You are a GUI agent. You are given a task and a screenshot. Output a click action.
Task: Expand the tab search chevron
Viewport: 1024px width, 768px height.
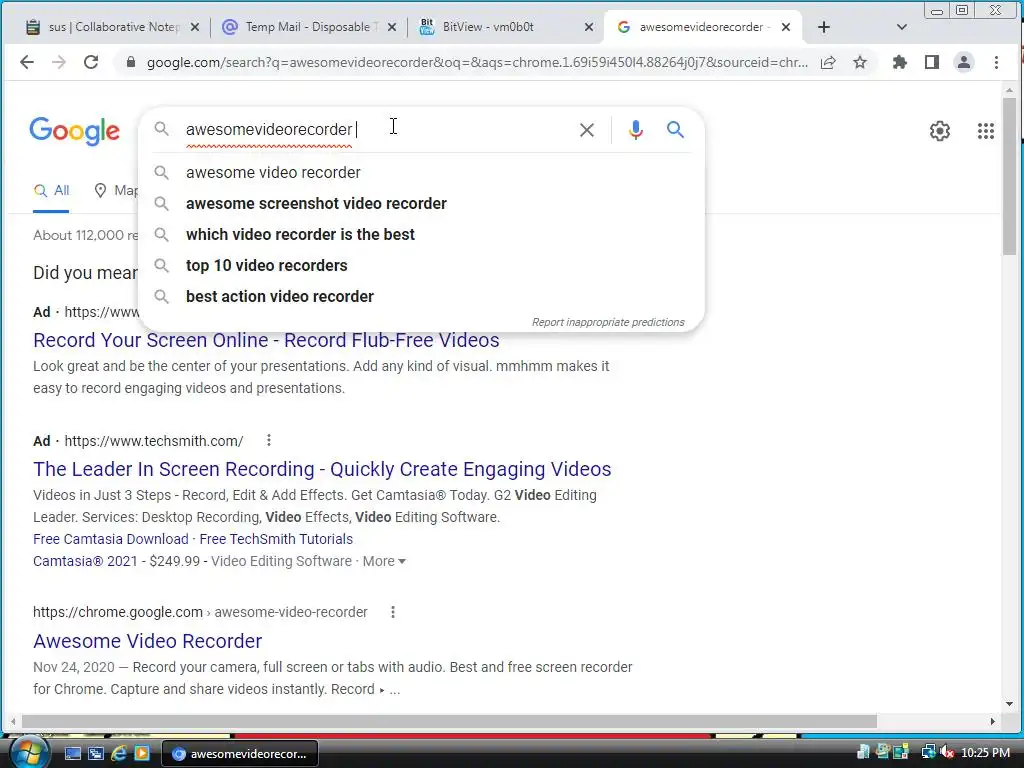pos(902,27)
